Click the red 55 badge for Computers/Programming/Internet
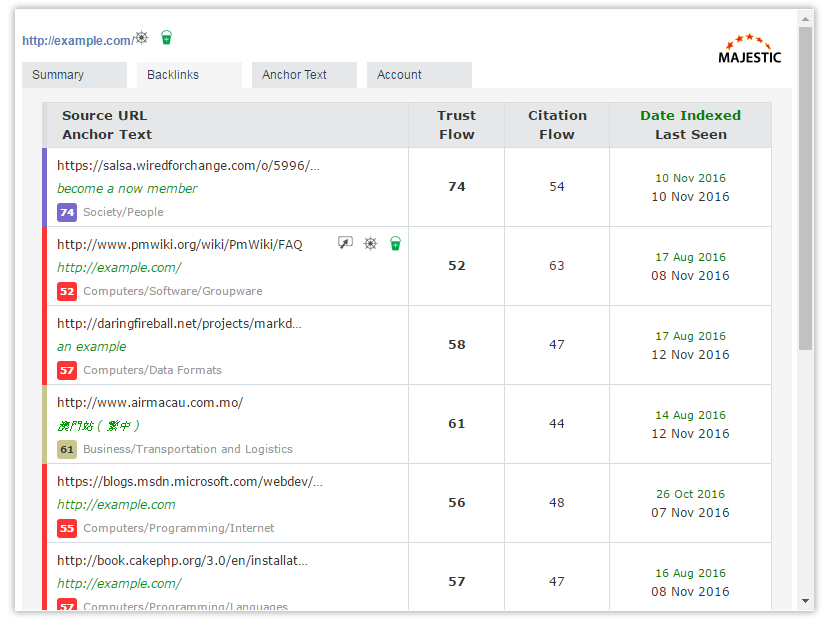Image resolution: width=830 pixels, height=620 pixels. click(67, 528)
